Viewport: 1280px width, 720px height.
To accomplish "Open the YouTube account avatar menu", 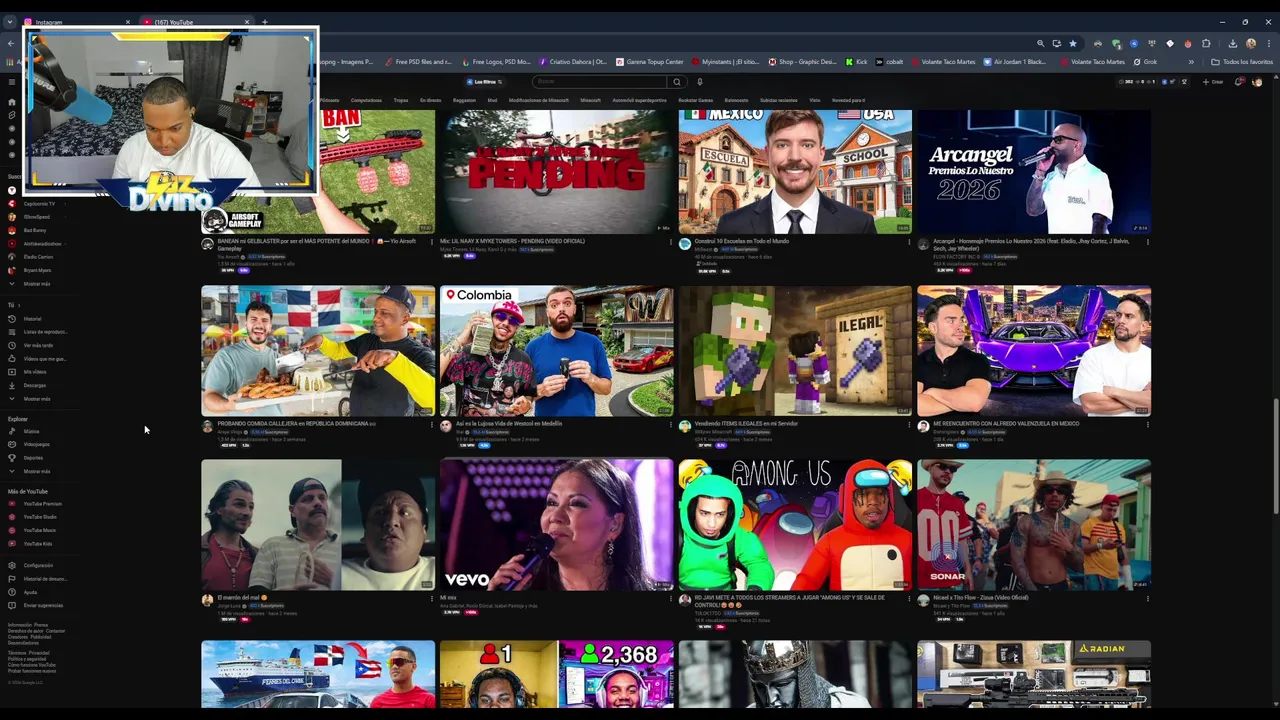I will point(1257,82).
